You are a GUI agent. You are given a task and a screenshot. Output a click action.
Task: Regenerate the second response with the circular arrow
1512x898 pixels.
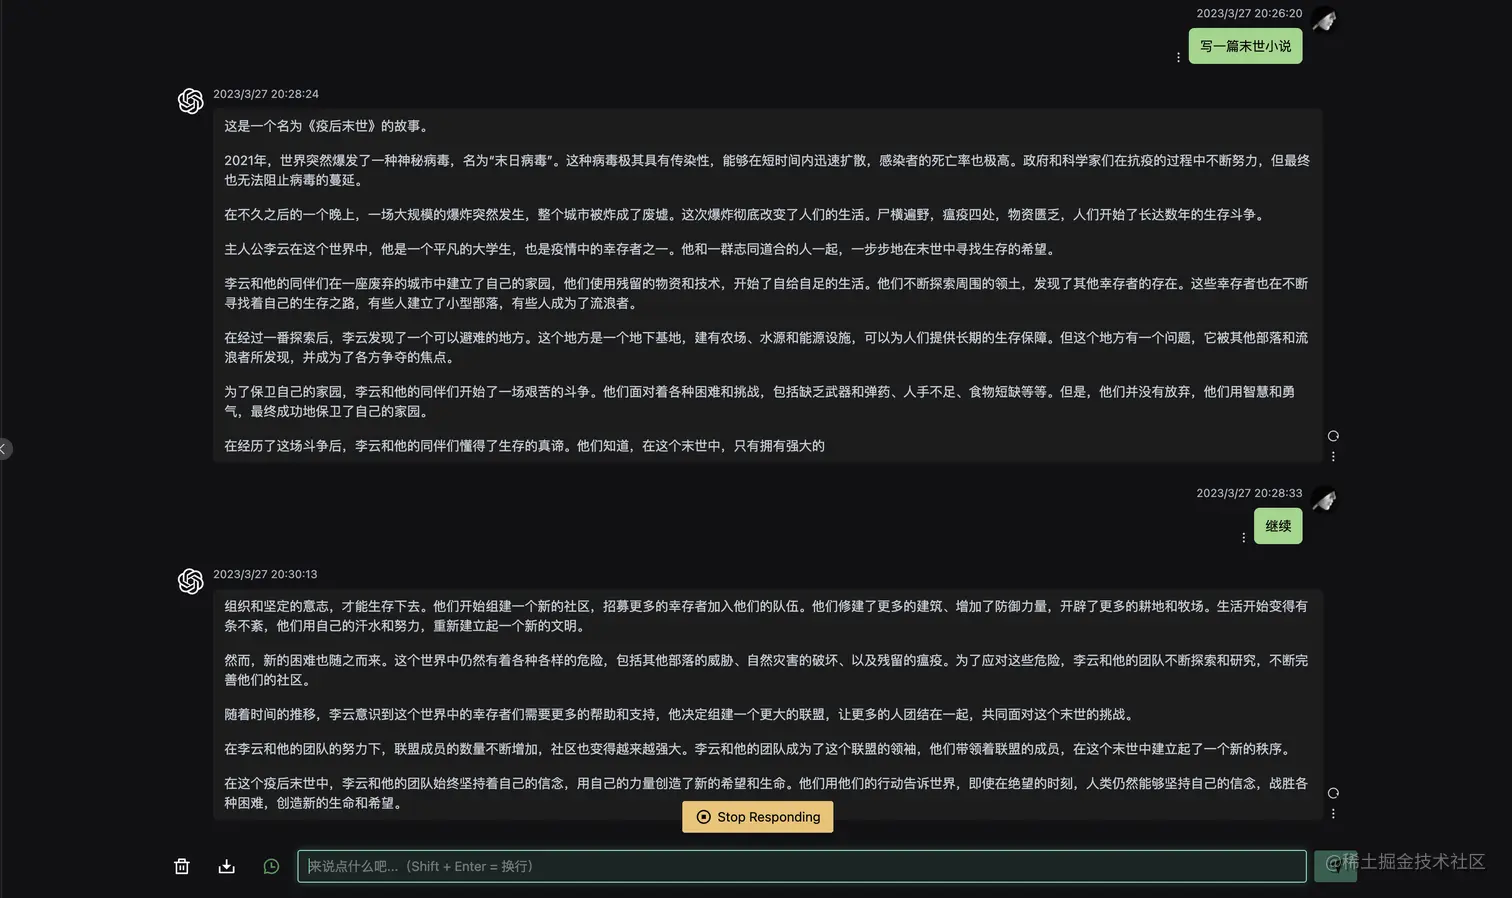[1333, 792]
